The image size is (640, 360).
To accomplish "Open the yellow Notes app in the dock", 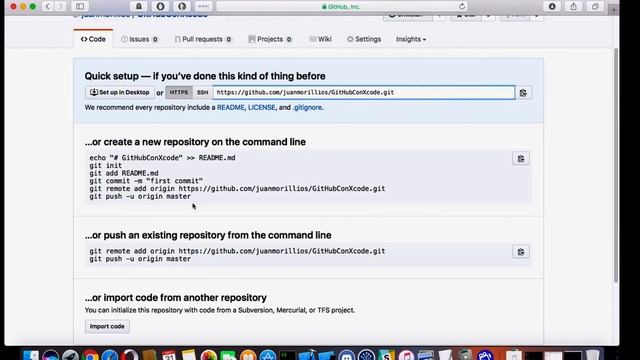I will coord(189,355).
